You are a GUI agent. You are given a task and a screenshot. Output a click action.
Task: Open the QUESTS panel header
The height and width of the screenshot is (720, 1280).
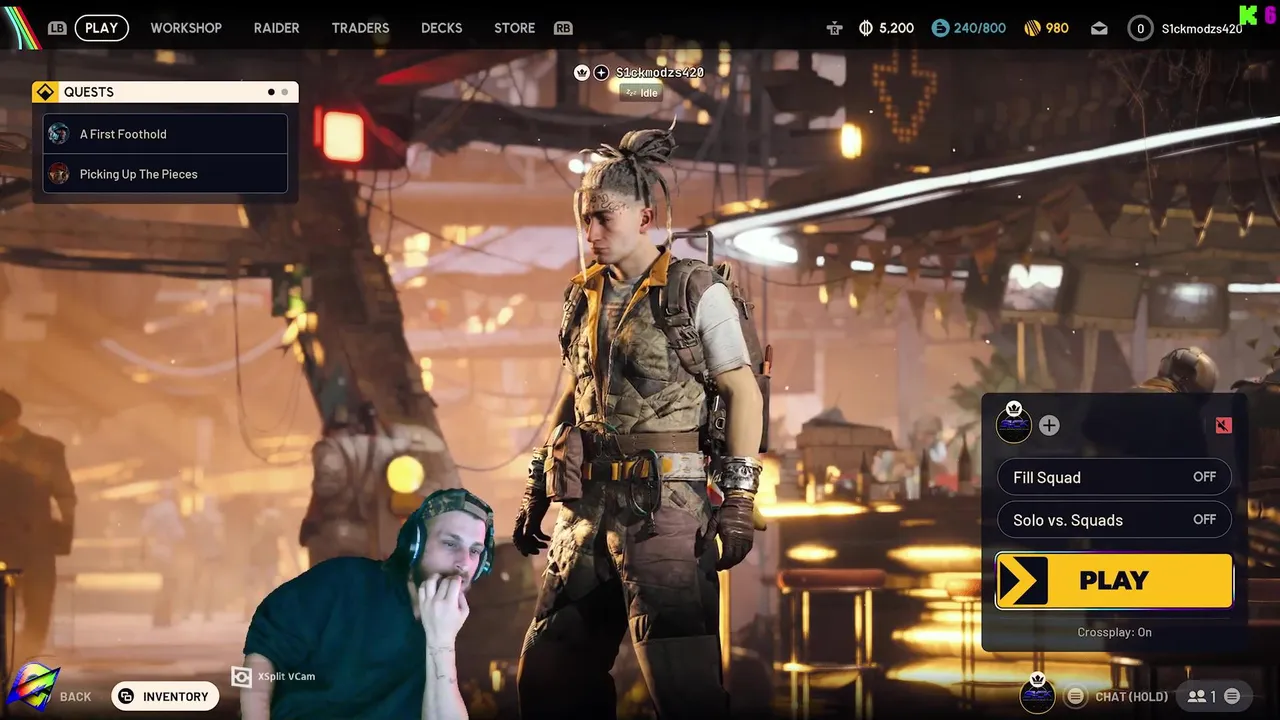click(x=165, y=92)
